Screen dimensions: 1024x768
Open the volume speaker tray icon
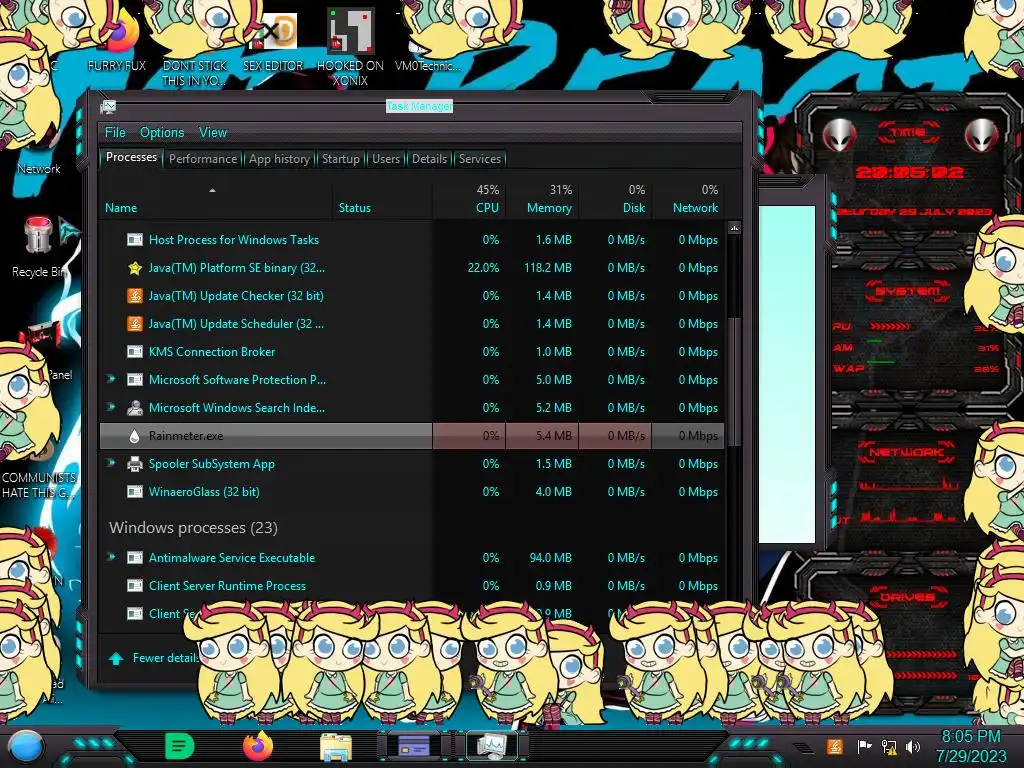913,746
